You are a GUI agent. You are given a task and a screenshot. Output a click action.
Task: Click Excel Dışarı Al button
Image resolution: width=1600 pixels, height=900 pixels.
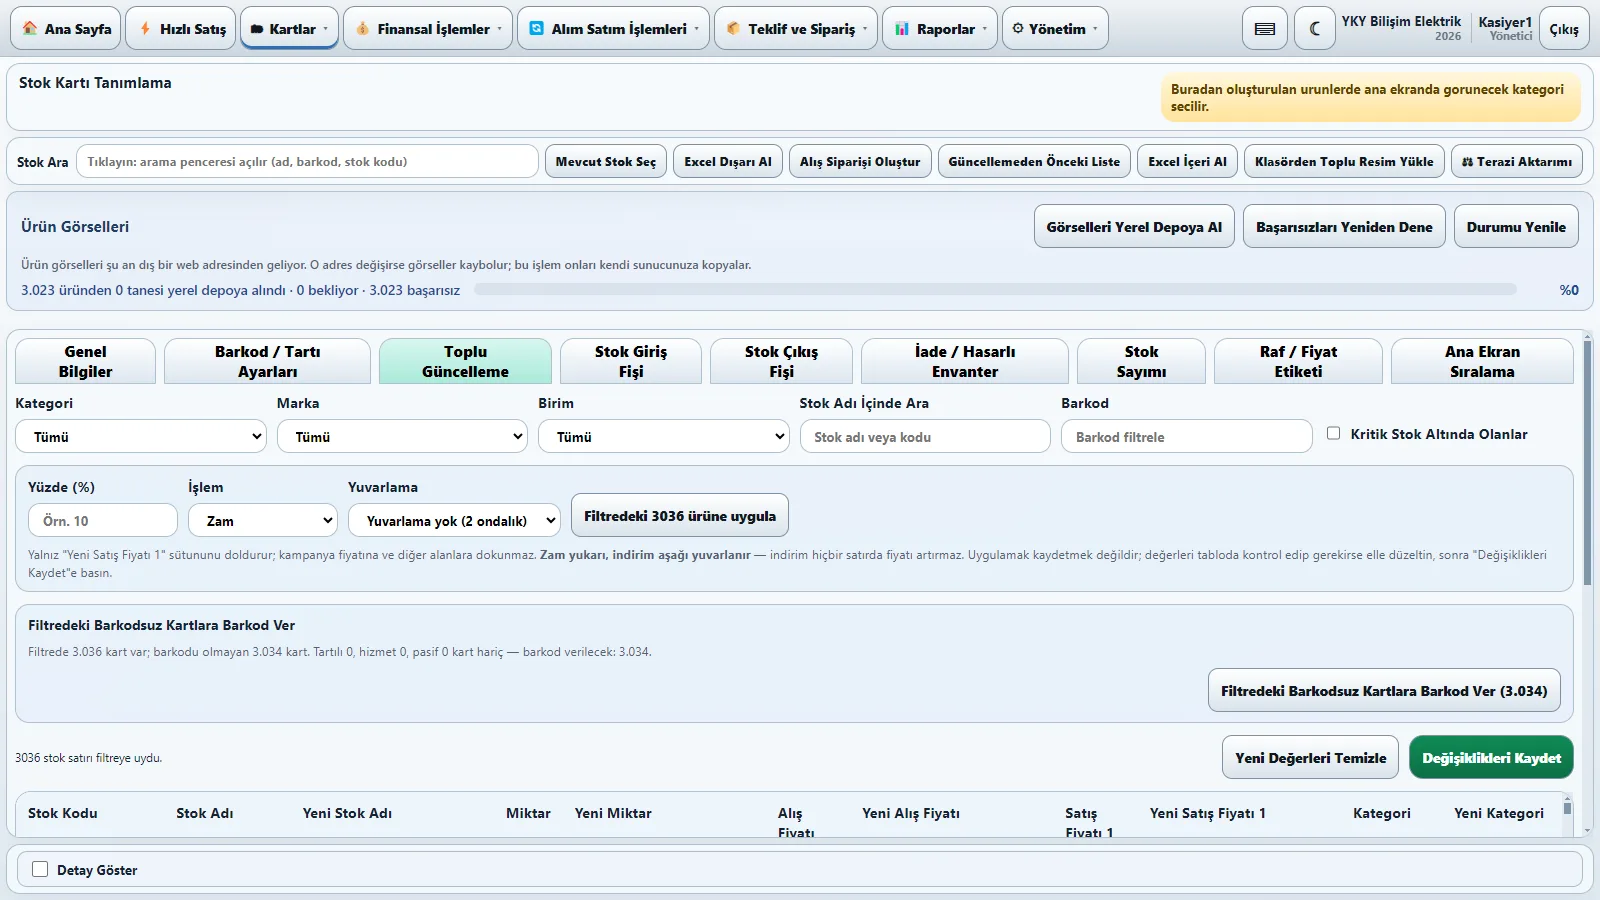tap(728, 162)
